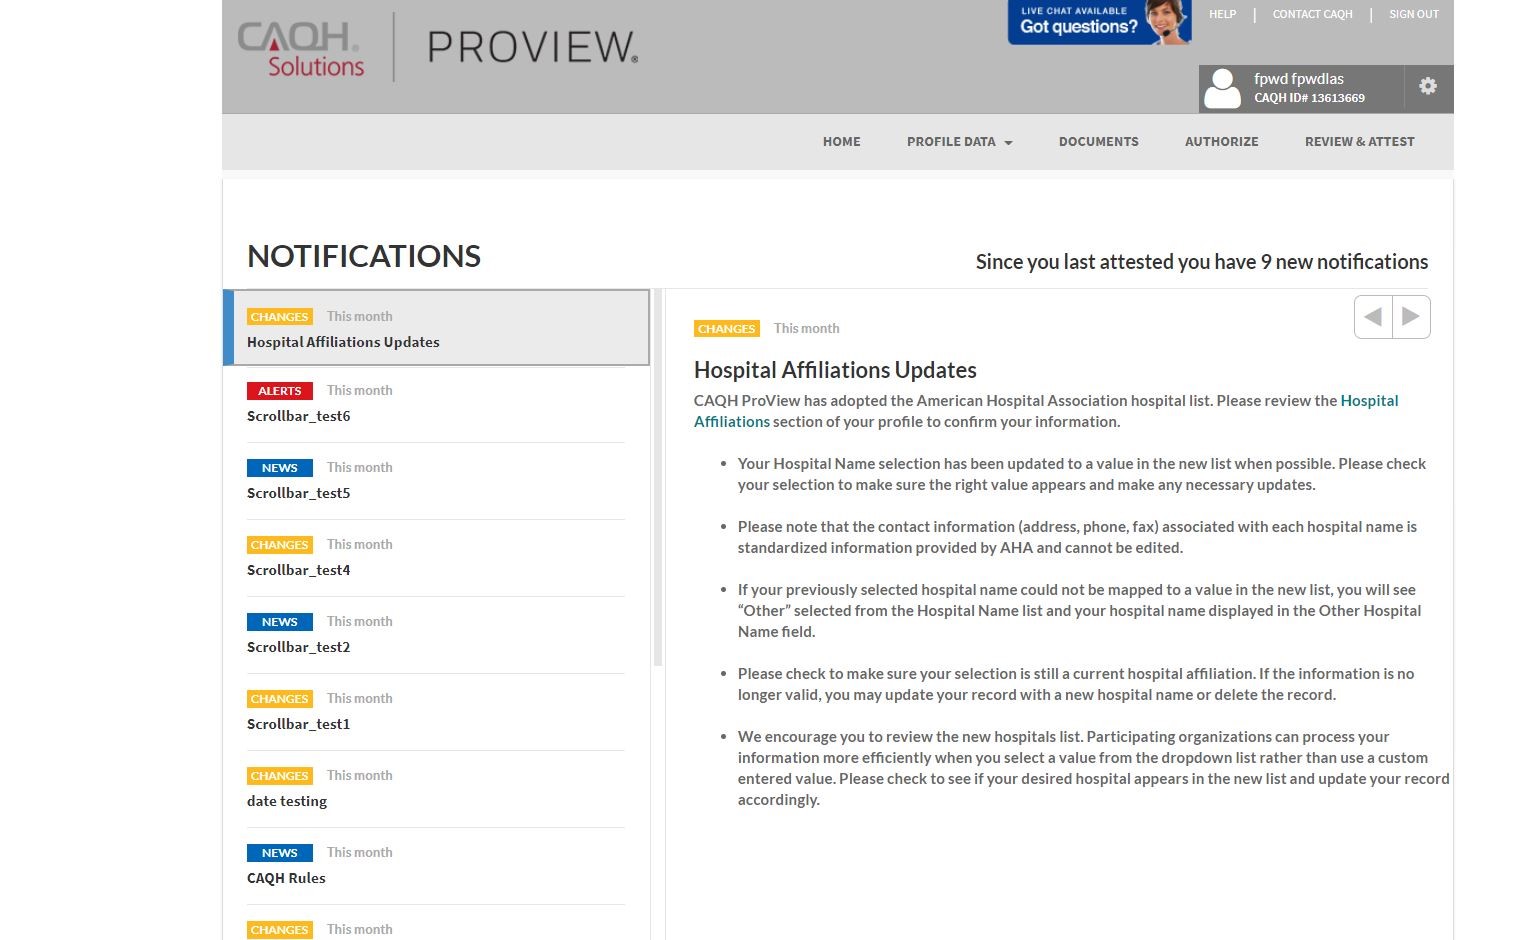Image resolution: width=1527 pixels, height=940 pixels.
Task: Open the Authorize menu item
Action: tap(1222, 142)
